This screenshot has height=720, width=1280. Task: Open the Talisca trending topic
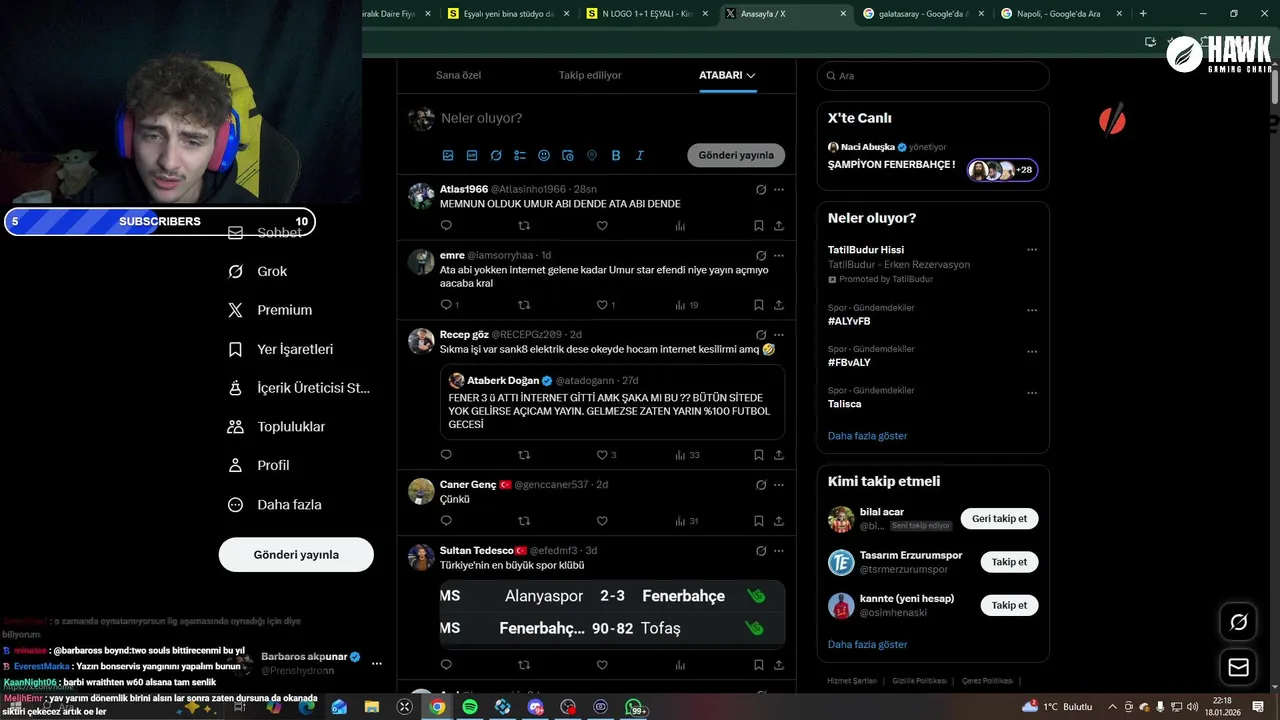[844, 404]
